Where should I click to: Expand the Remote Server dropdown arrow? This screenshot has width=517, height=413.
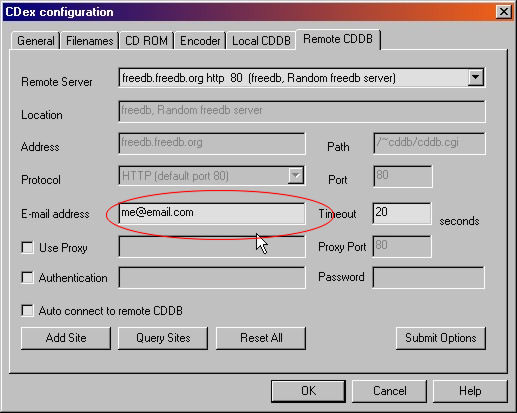(x=475, y=78)
